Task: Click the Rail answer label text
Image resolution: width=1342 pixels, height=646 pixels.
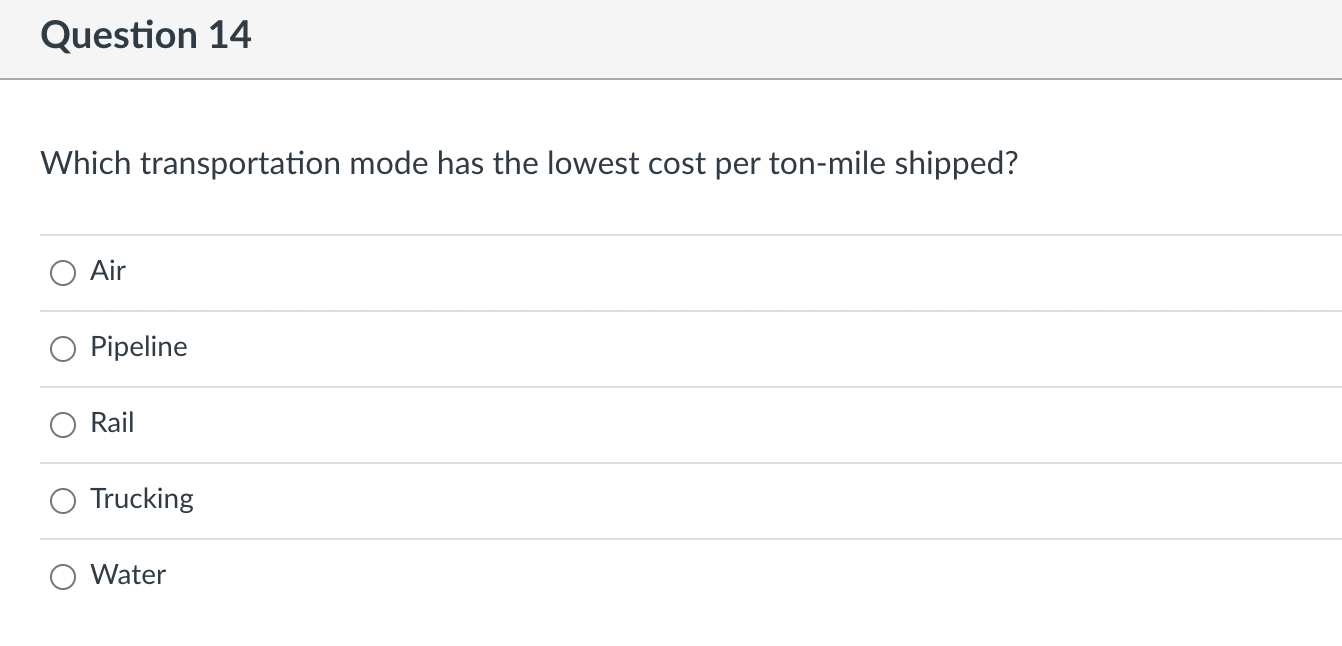Action: (112, 423)
